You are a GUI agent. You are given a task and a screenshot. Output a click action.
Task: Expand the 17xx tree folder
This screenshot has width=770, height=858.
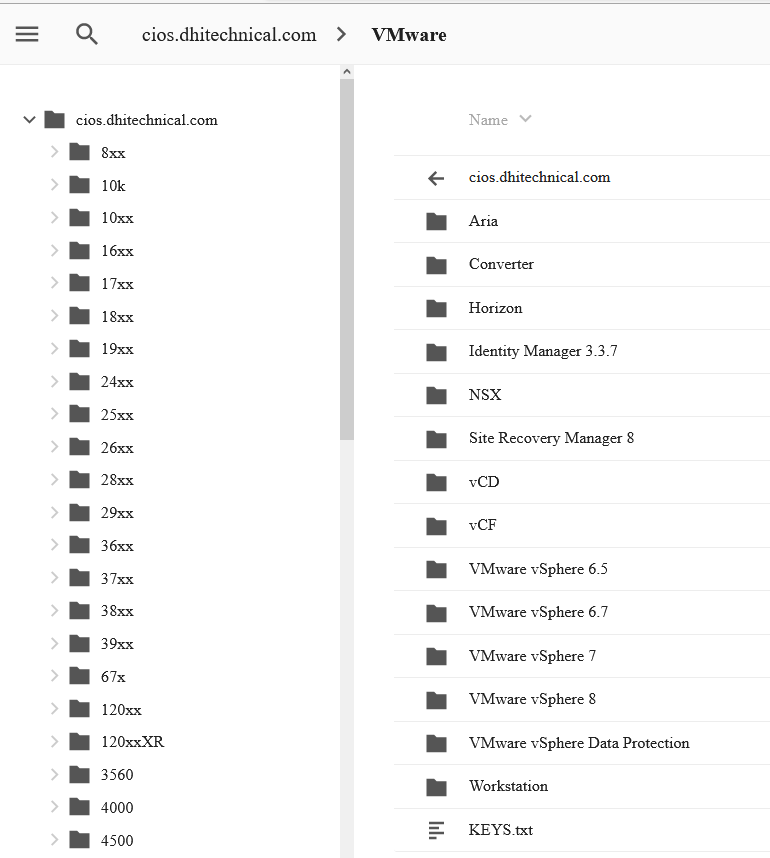54,283
